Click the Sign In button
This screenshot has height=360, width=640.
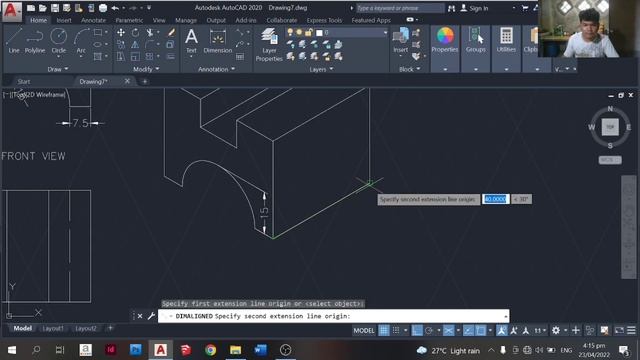click(474, 8)
